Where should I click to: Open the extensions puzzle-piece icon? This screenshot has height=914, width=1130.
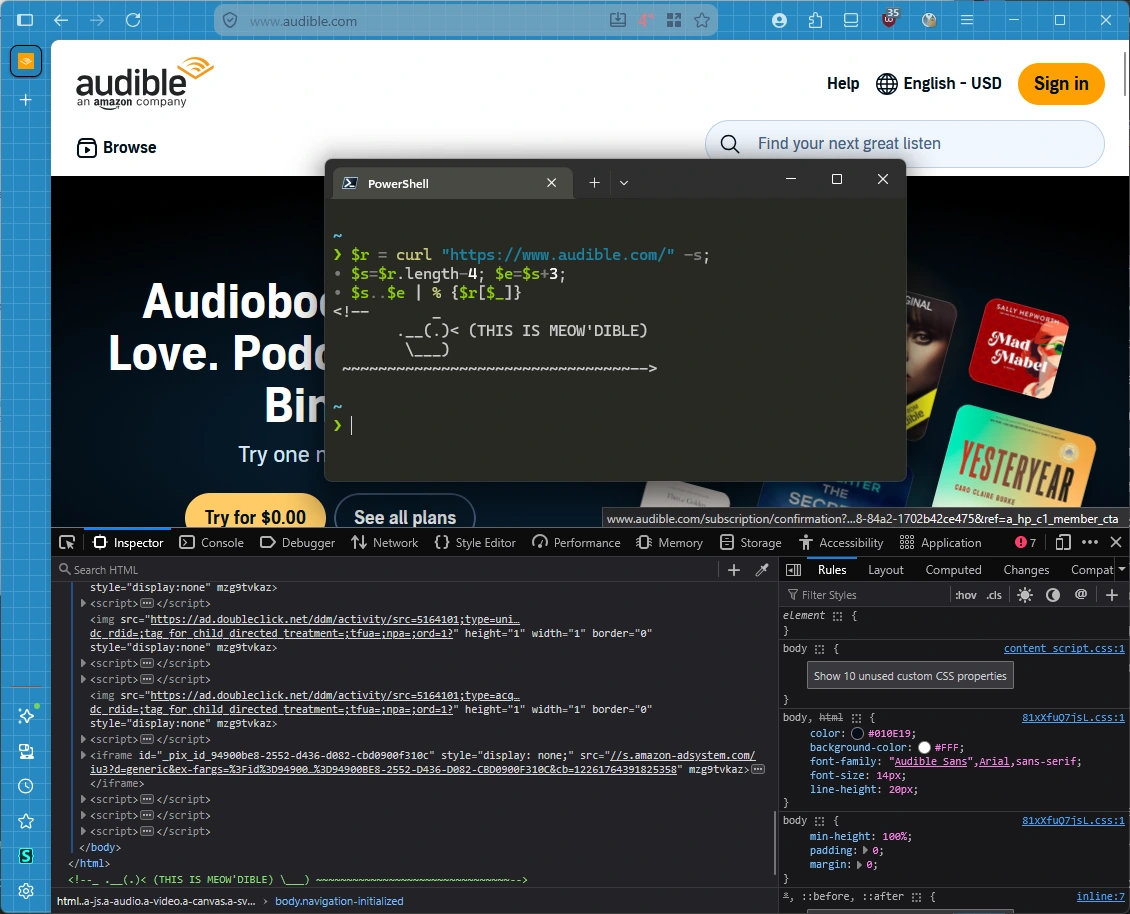point(815,20)
